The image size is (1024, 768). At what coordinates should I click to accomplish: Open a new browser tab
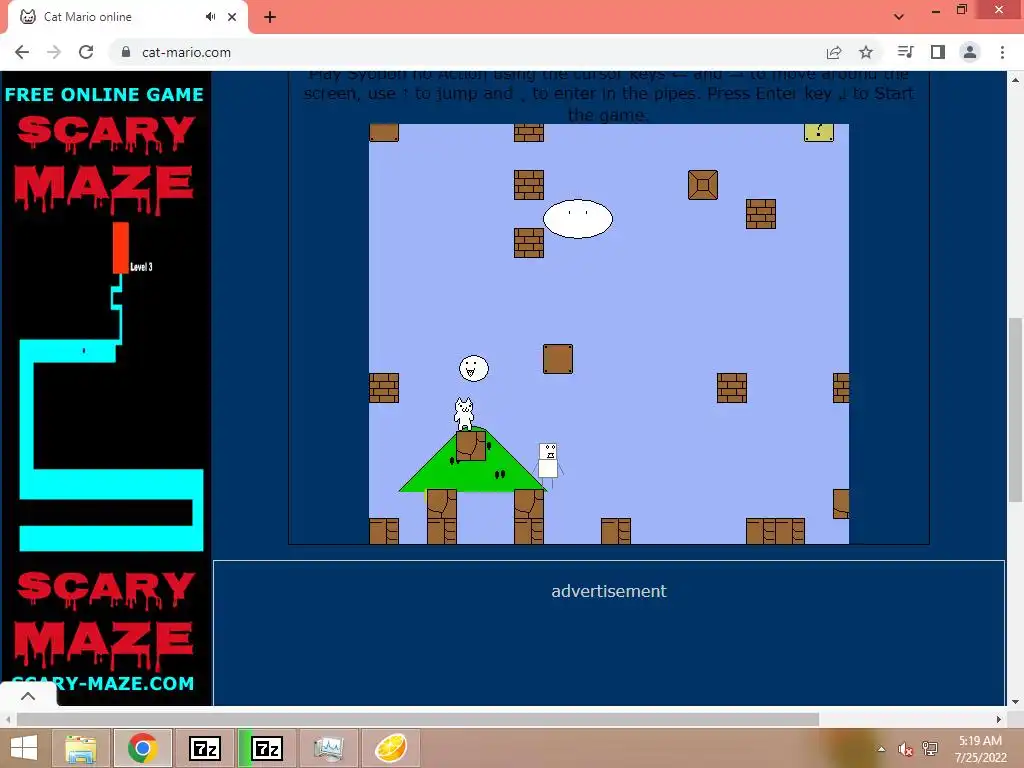pyautogui.click(x=270, y=17)
